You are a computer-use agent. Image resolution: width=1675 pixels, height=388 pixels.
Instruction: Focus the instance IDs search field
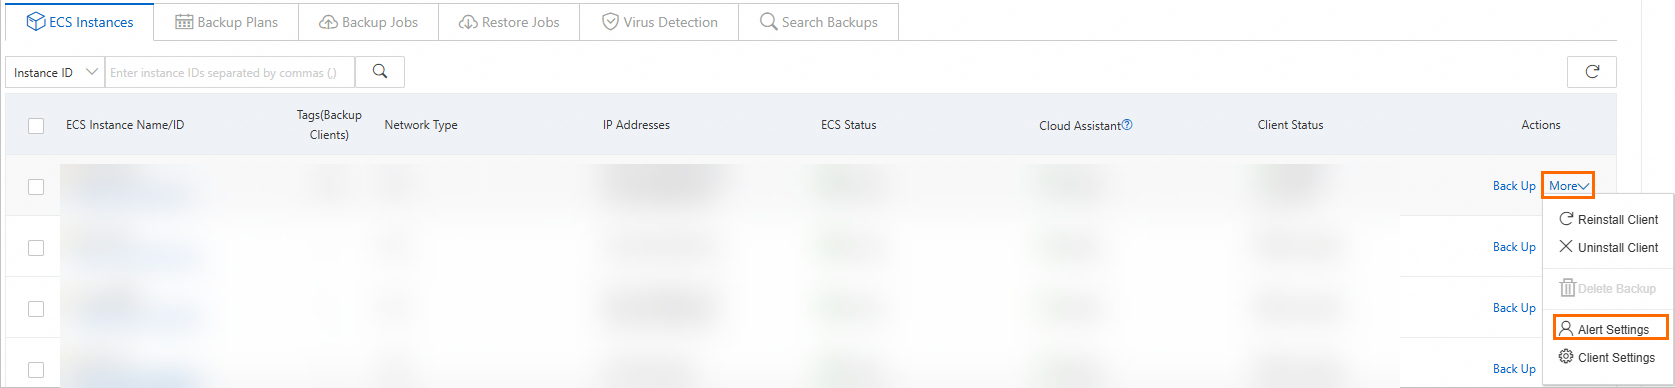coord(230,72)
